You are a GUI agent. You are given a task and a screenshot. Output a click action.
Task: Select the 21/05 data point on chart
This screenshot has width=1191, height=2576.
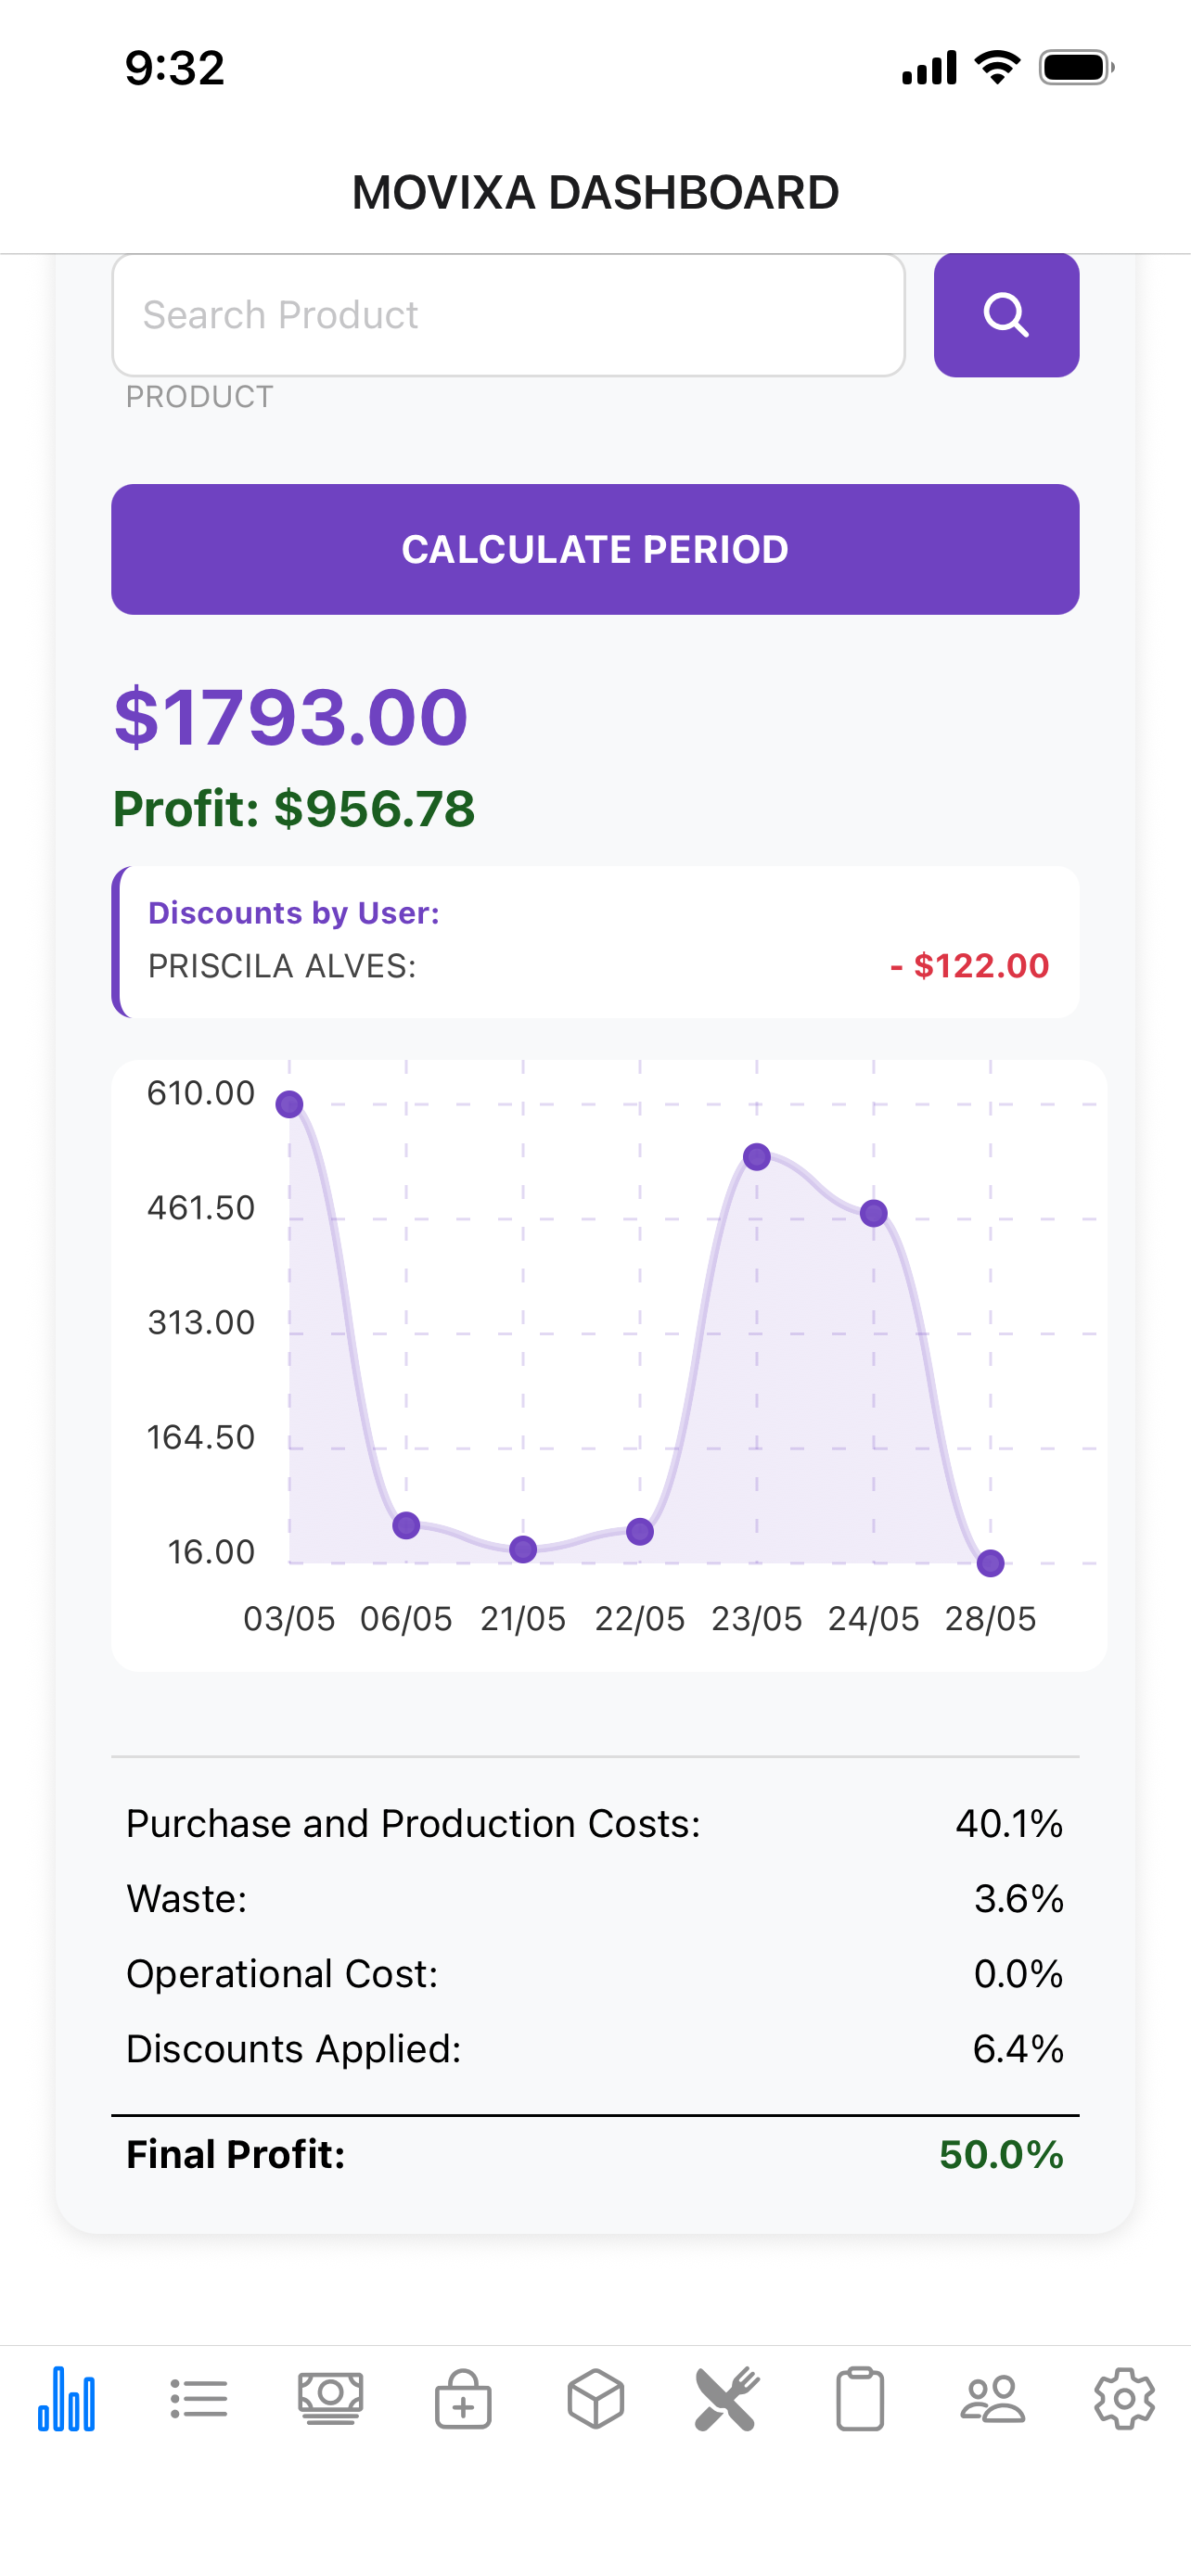pos(523,1550)
